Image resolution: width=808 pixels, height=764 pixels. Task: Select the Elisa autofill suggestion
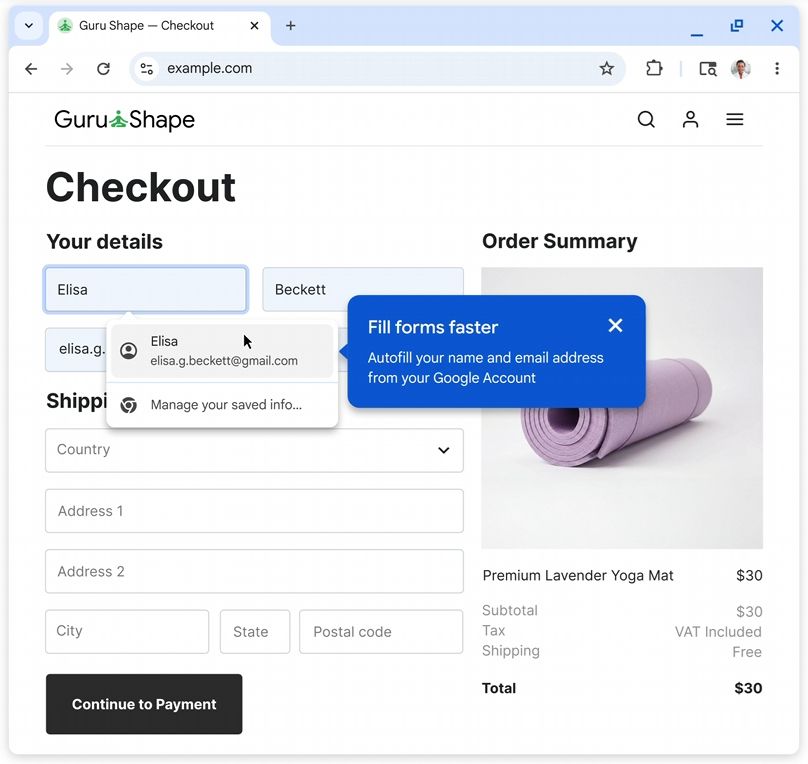tap(222, 351)
